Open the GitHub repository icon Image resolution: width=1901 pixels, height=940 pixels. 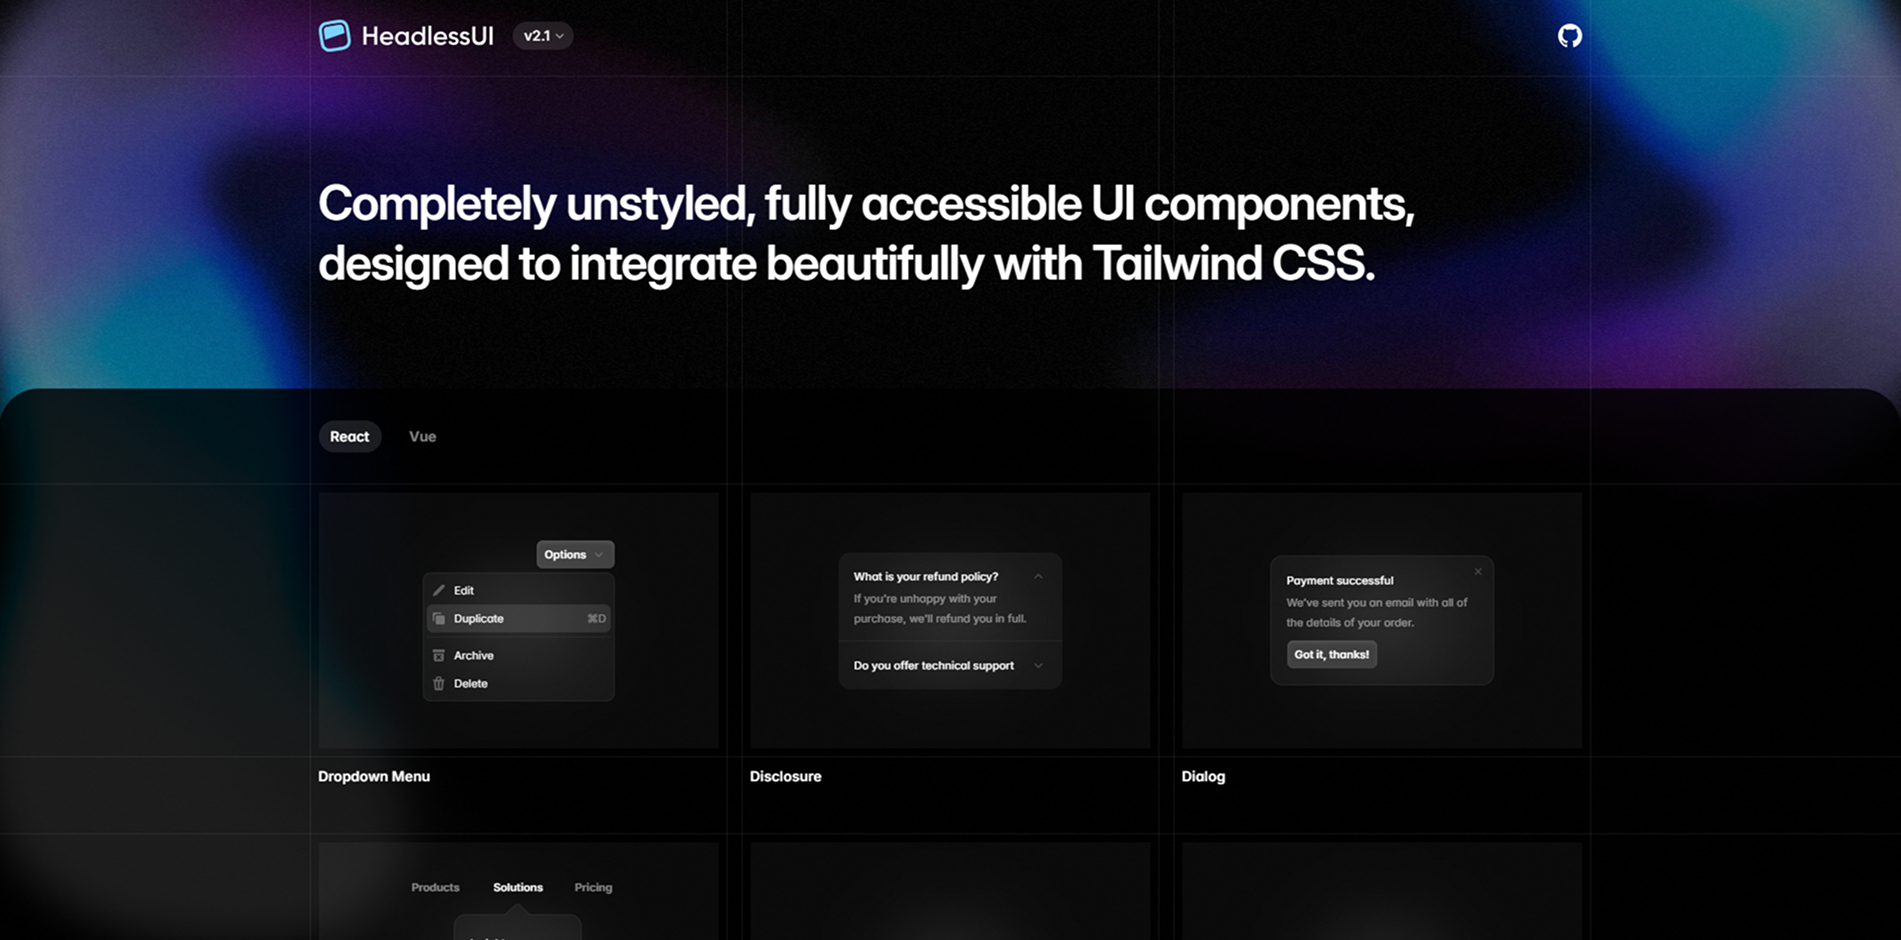click(1570, 36)
